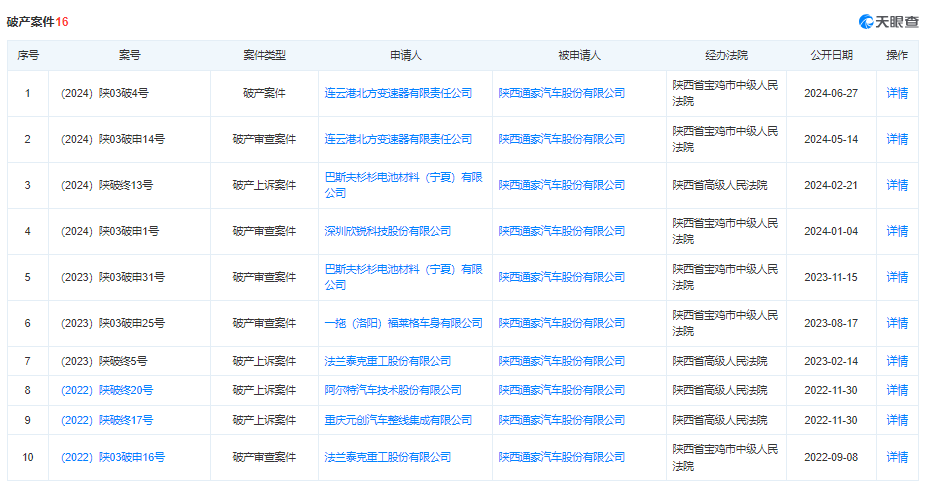
Task: Open 详情 for row 9 case
Action: [x=897, y=421]
